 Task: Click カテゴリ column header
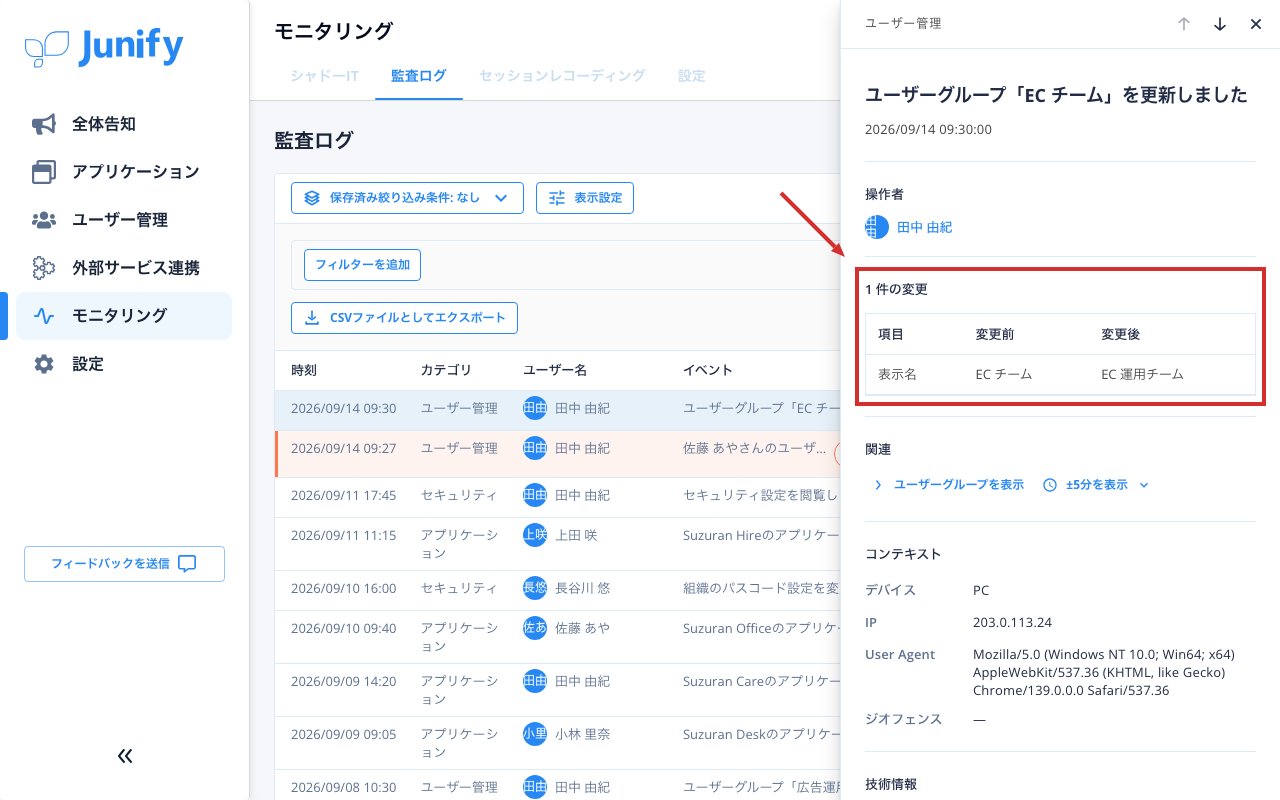[446, 370]
